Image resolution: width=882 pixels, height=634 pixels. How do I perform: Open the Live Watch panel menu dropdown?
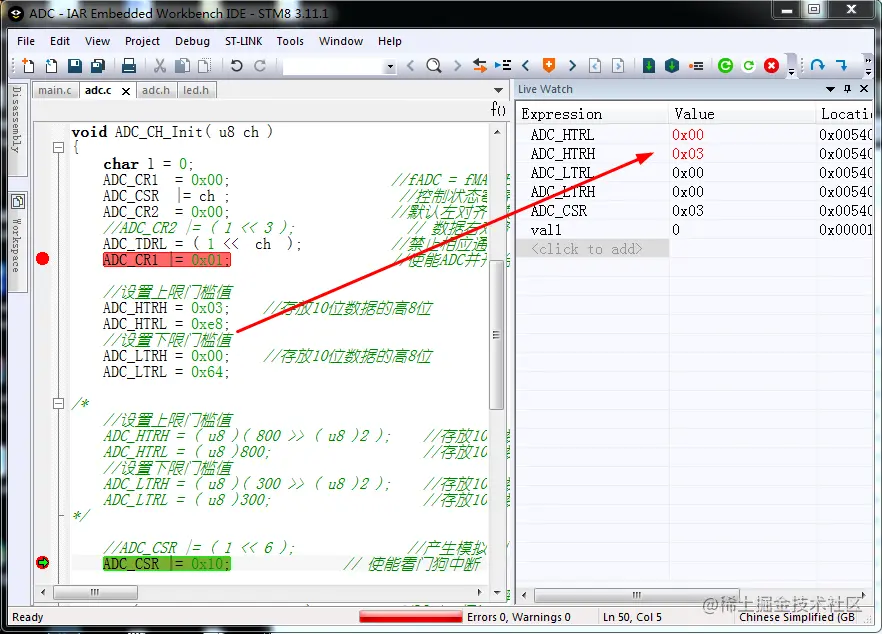[x=830, y=89]
